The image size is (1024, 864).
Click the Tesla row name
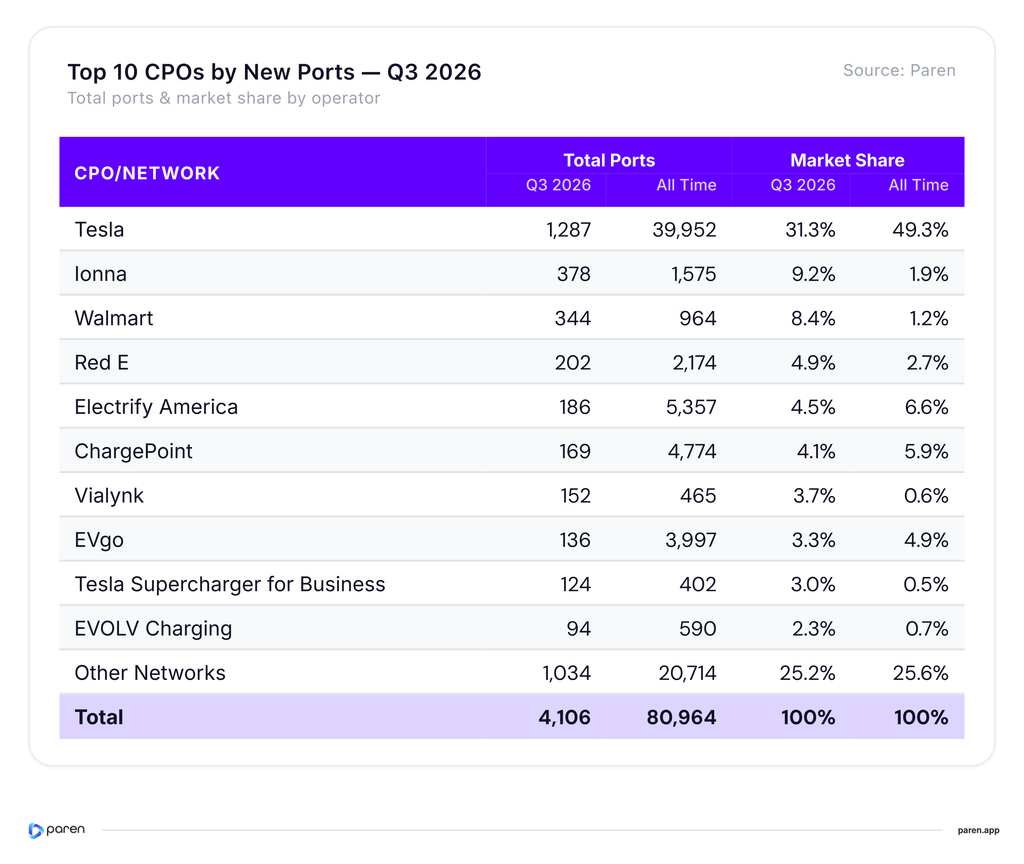[x=99, y=230]
